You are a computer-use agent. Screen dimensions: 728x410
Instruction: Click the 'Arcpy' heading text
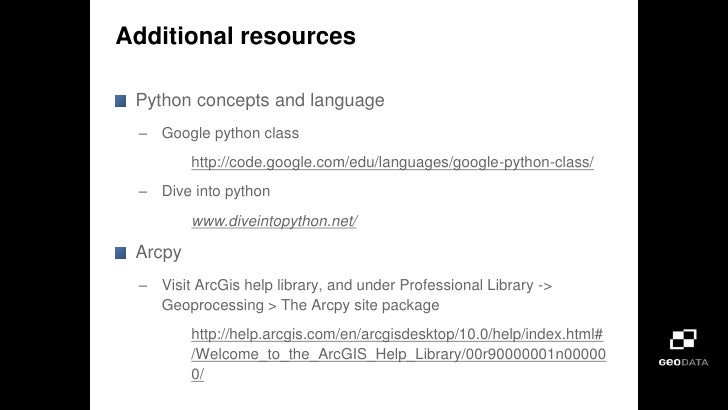click(x=158, y=253)
